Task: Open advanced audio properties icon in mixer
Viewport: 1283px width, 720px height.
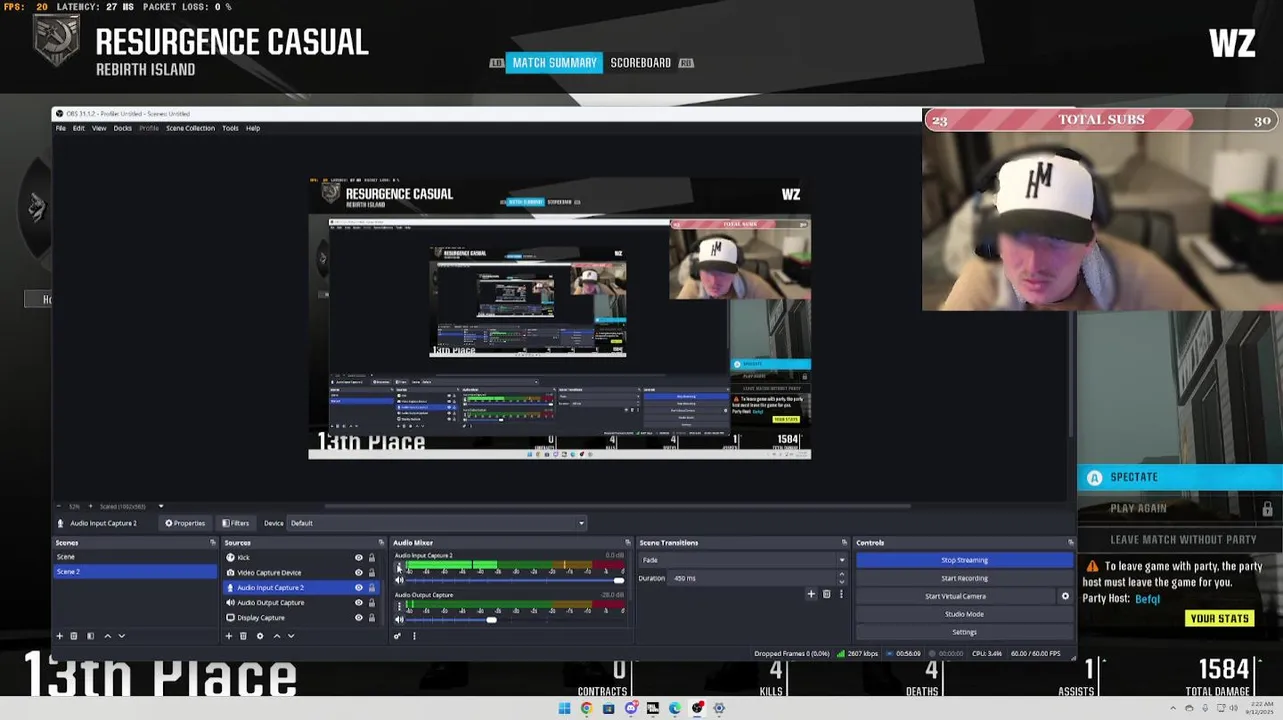Action: [x=397, y=636]
